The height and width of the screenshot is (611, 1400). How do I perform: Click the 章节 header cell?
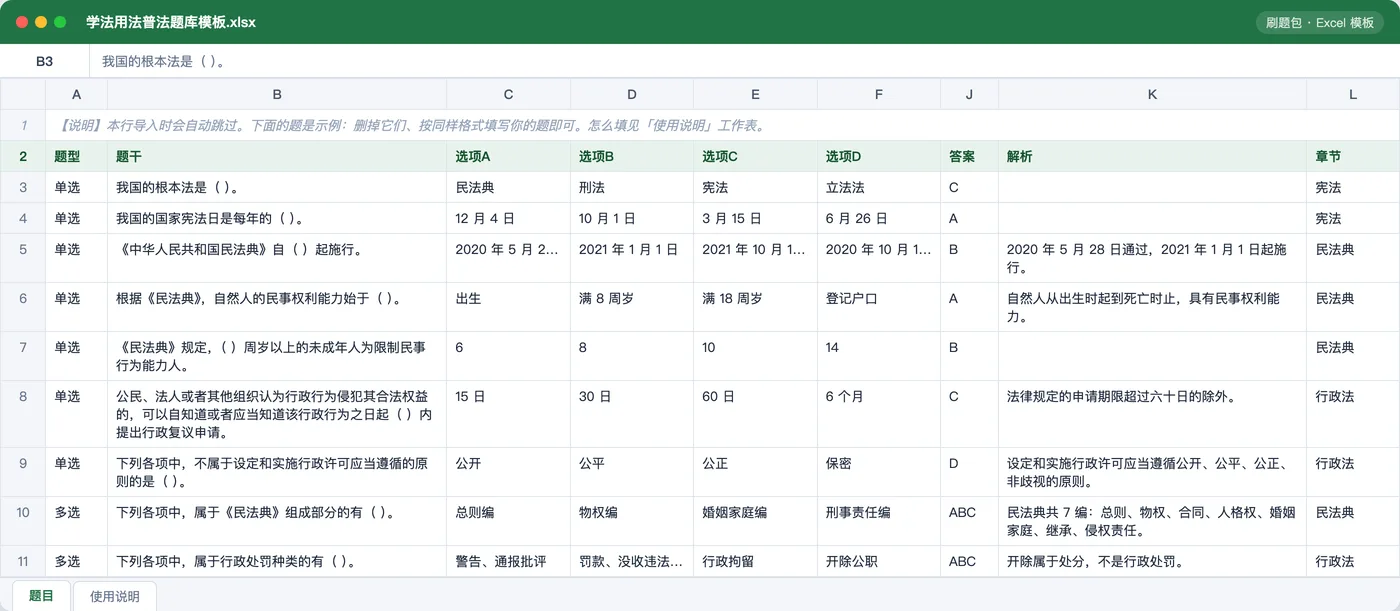[x=1353, y=157]
